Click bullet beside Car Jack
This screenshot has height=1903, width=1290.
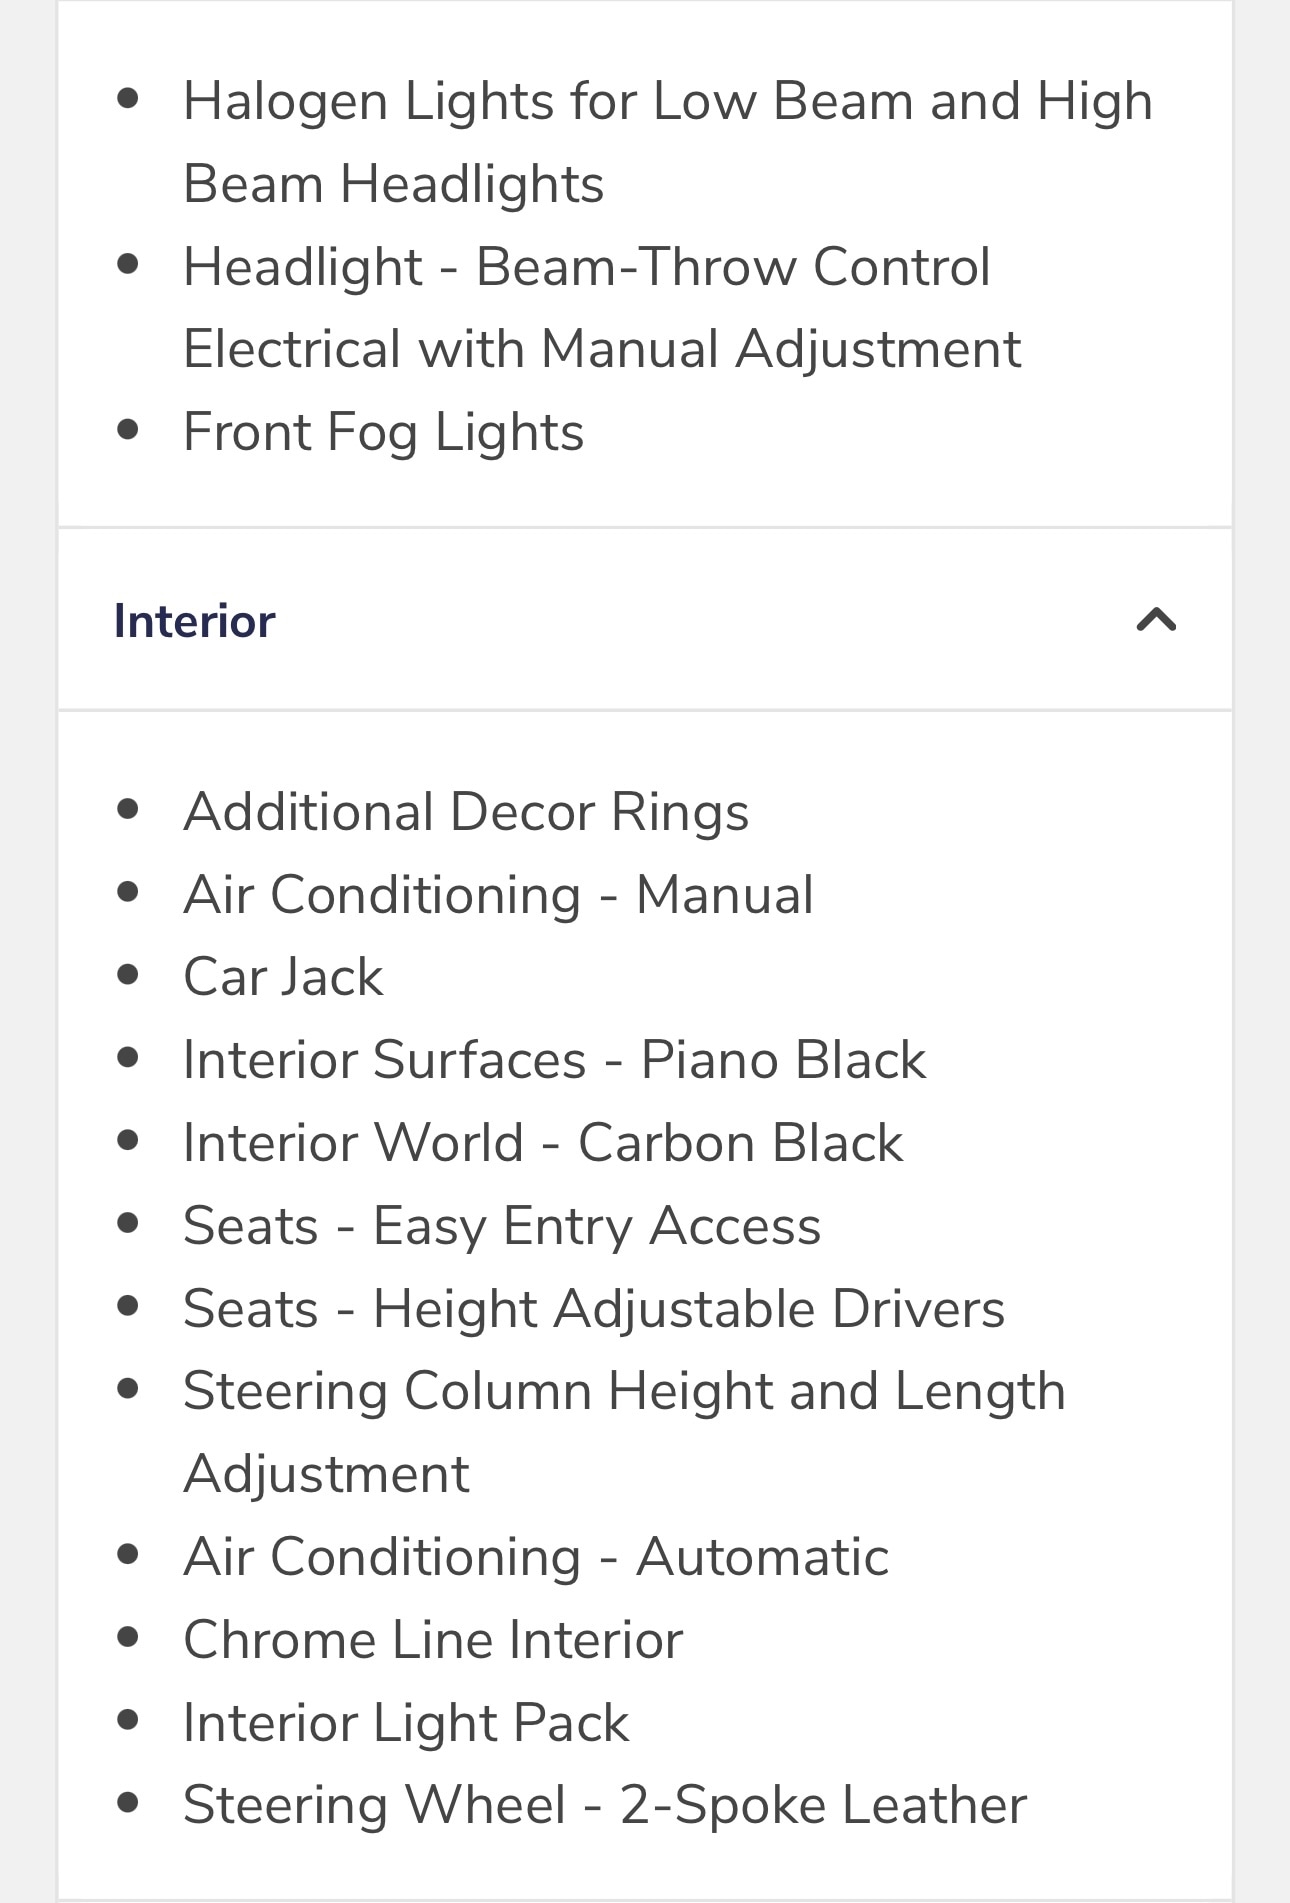click(x=127, y=974)
